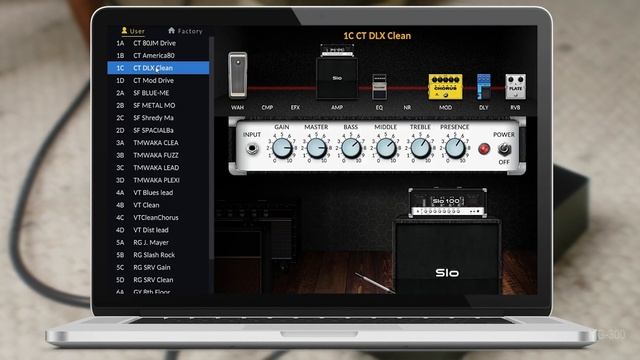The height and width of the screenshot is (360, 640).
Task: Select preset 1B CT America80
Action: tap(158, 56)
